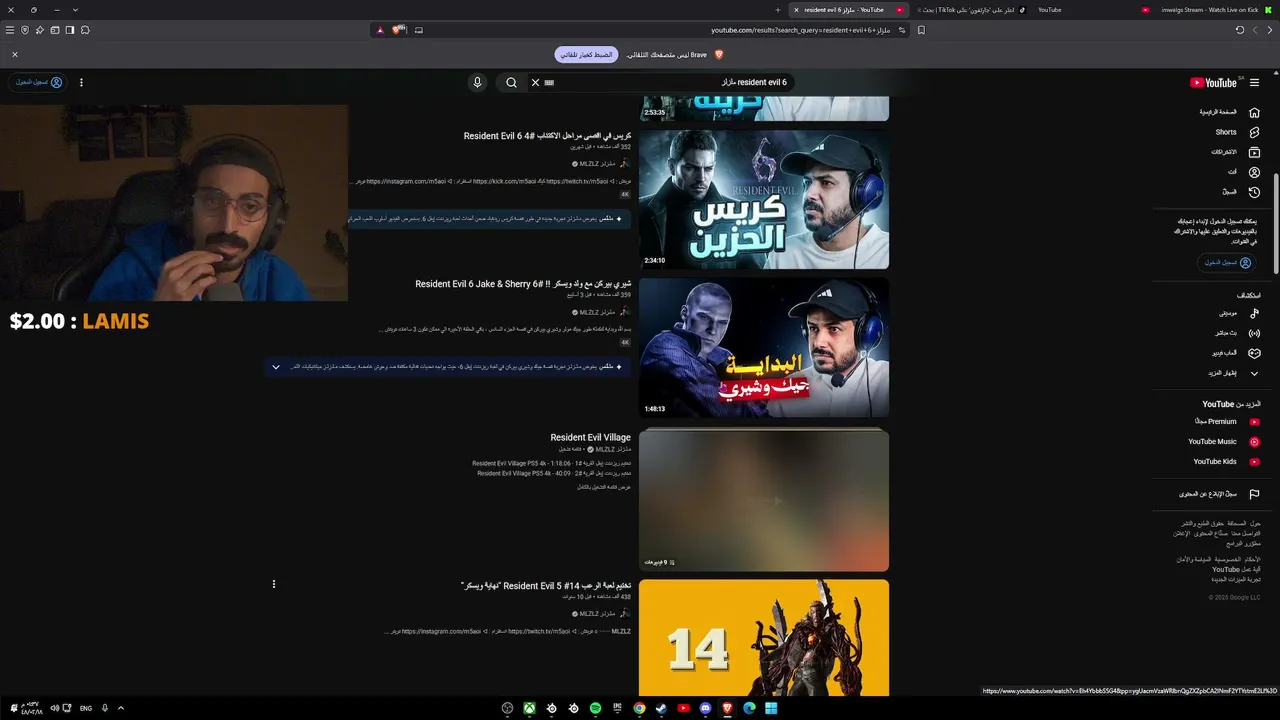Open Resident Evil 5 #14 video thumbnail
This screenshot has width=1280, height=720.
pyautogui.click(x=764, y=638)
